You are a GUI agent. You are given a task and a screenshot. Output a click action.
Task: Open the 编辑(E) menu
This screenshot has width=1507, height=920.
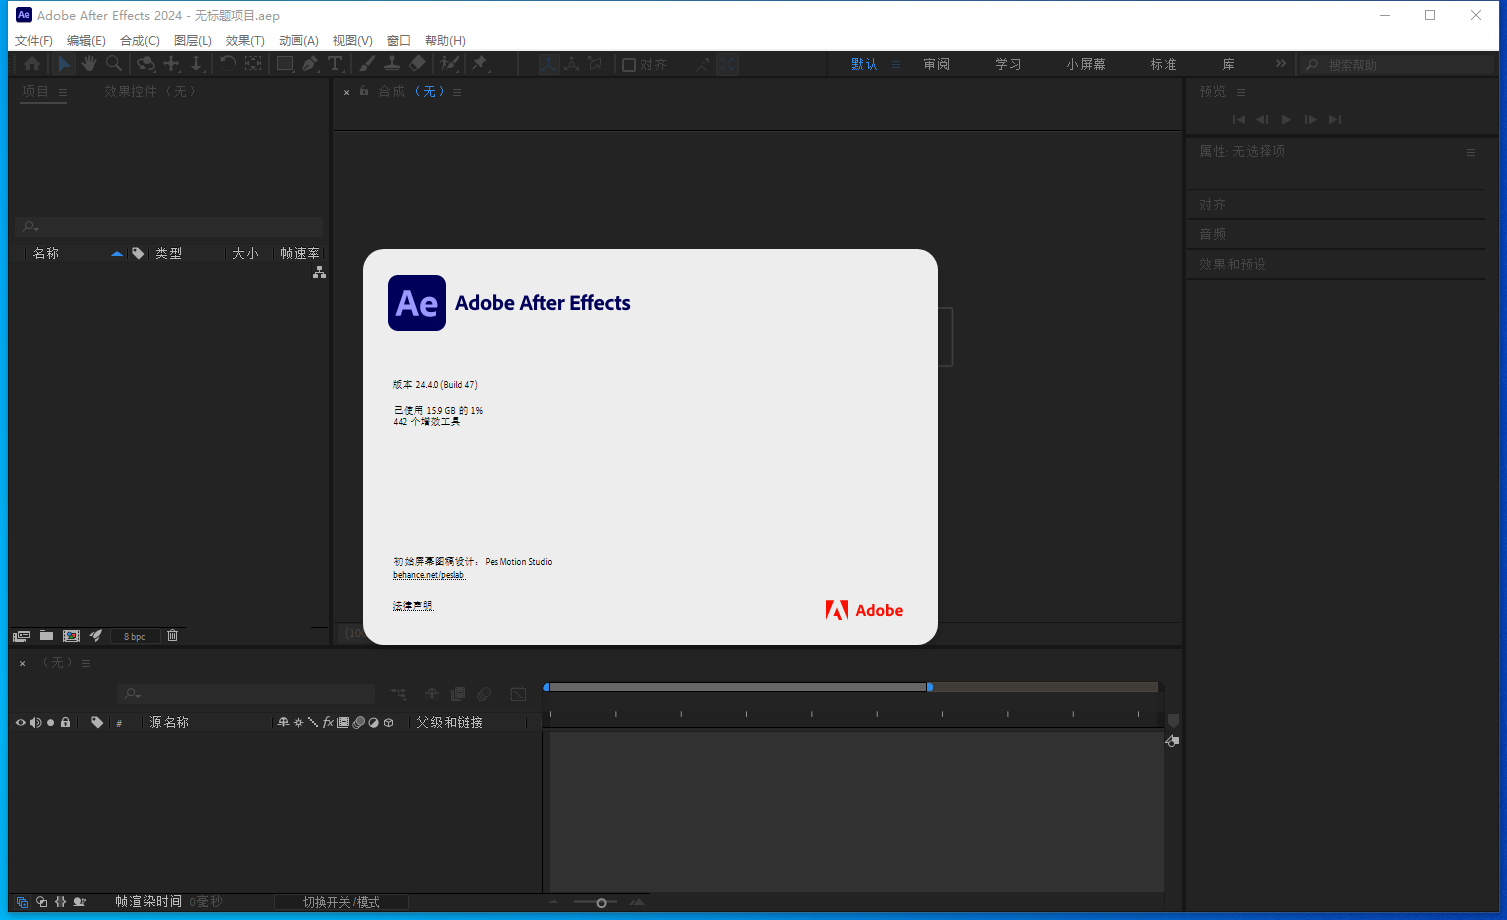86,41
